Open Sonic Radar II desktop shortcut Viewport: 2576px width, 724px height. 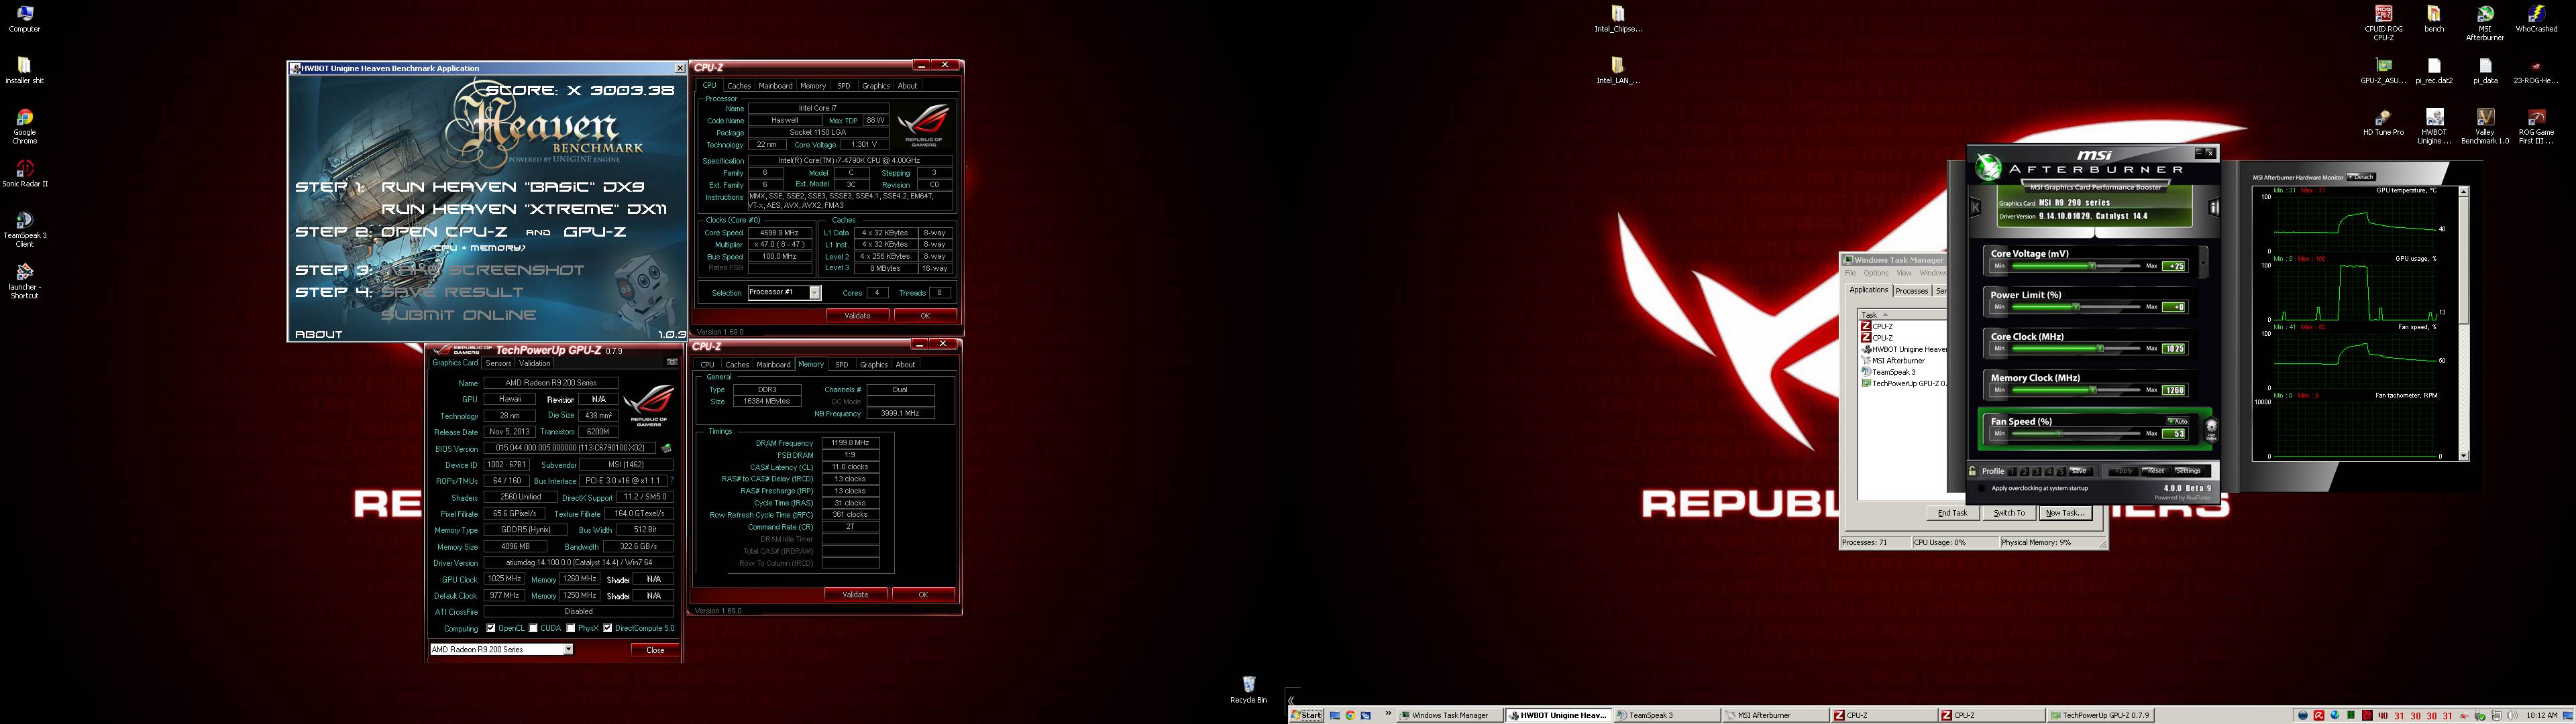pos(24,174)
